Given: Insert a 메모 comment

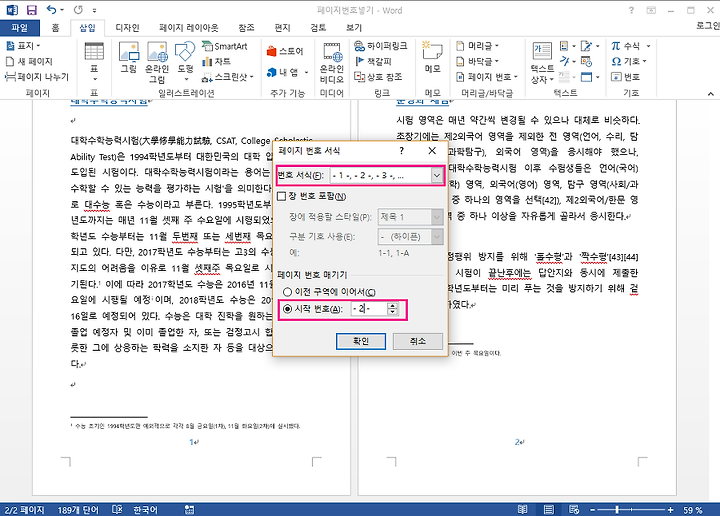Looking at the screenshot, I should (432, 57).
